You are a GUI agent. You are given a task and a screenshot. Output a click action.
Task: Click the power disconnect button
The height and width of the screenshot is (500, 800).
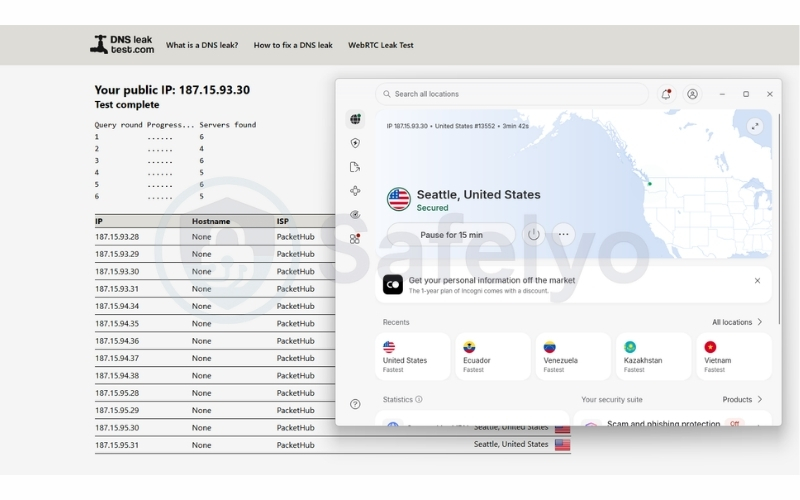533,234
